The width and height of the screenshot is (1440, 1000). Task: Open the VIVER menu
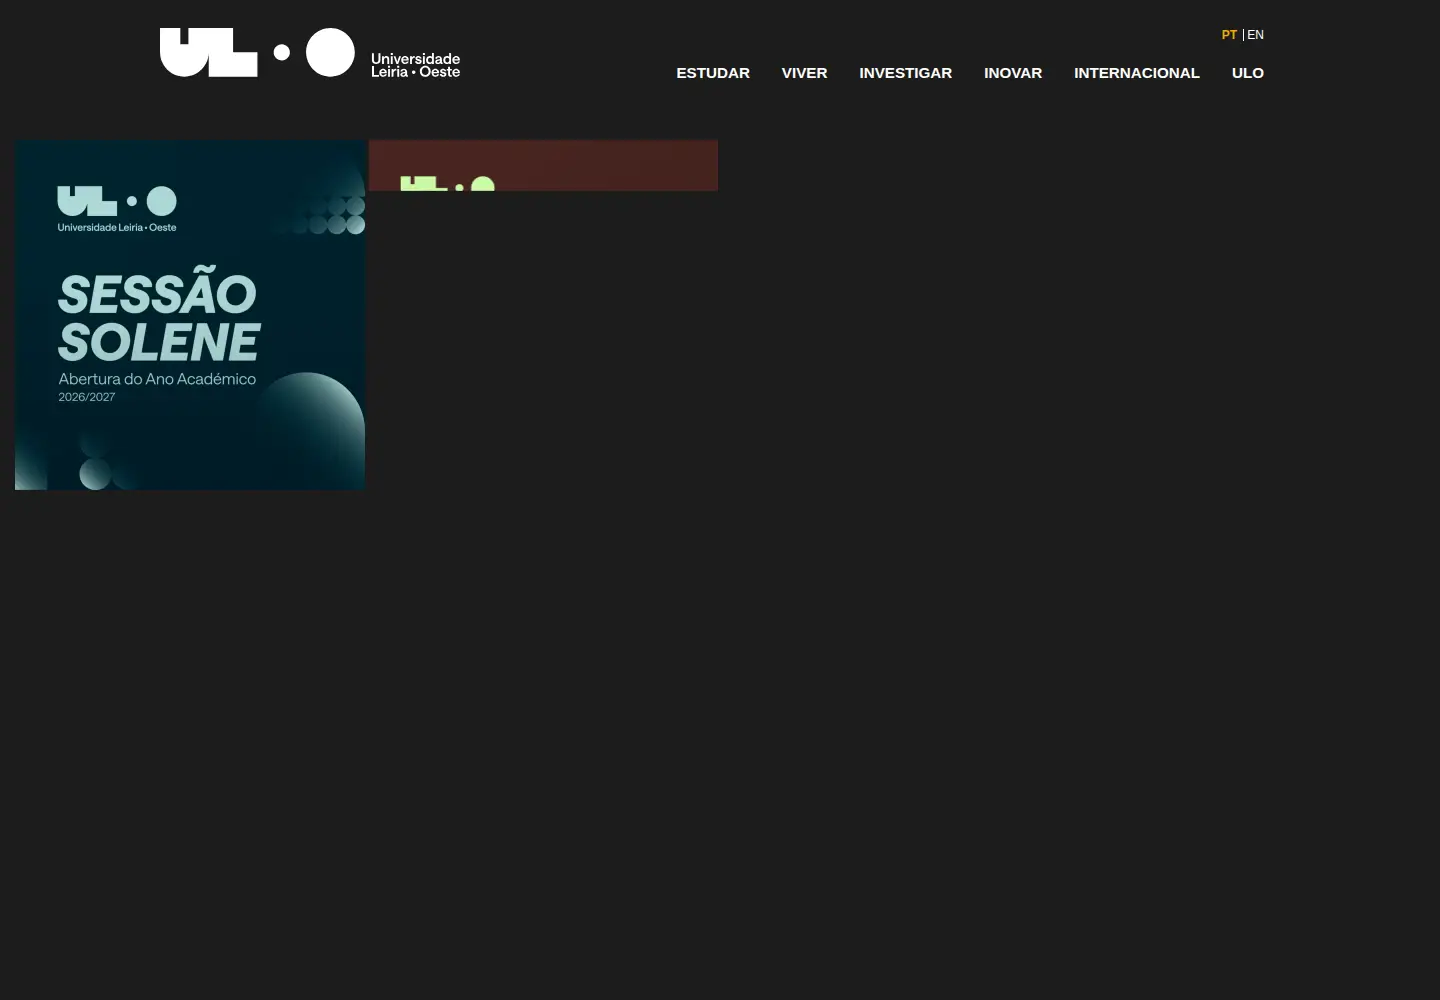[804, 73]
